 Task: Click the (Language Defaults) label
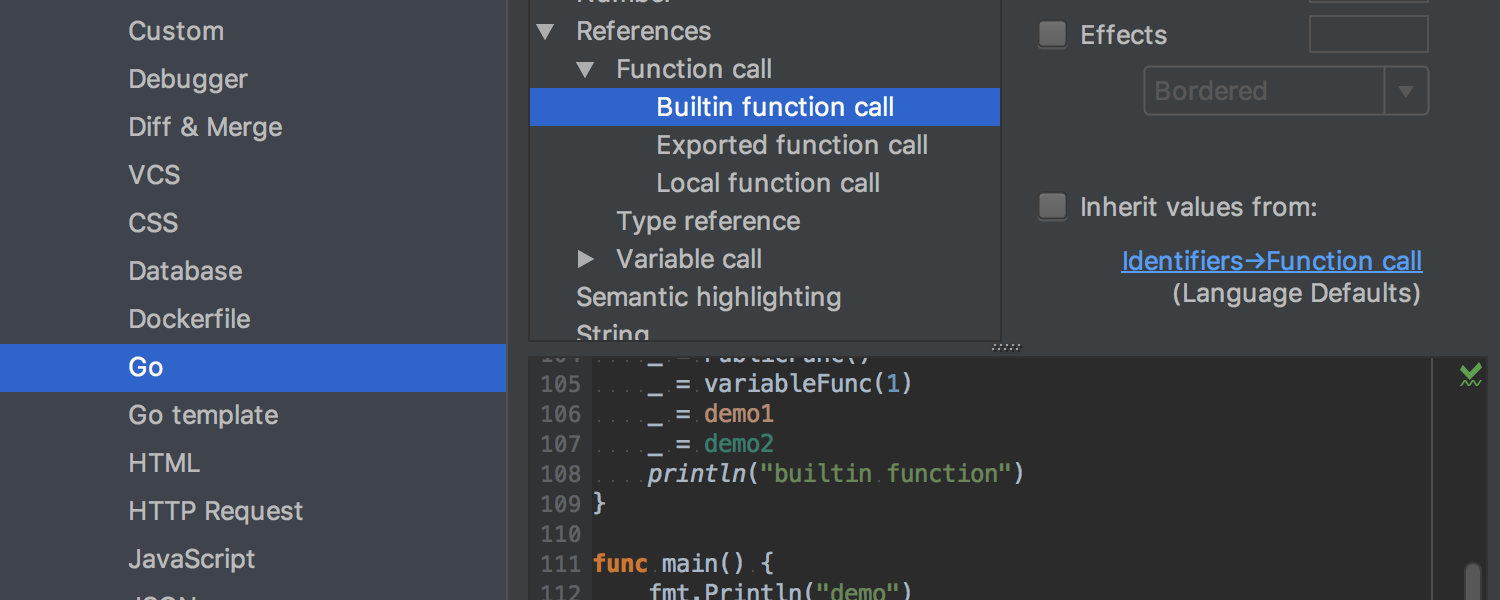pyautogui.click(x=1296, y=293)
